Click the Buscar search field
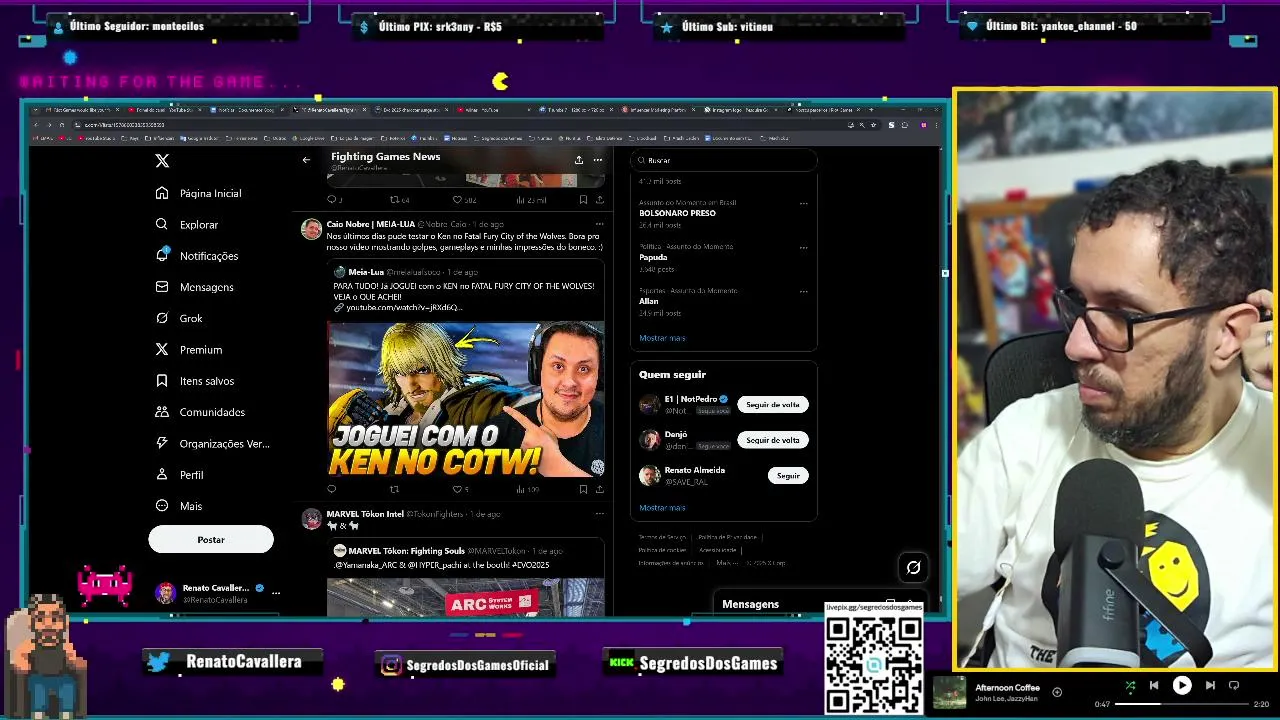1280x720 pixels. tap(724, 160)
